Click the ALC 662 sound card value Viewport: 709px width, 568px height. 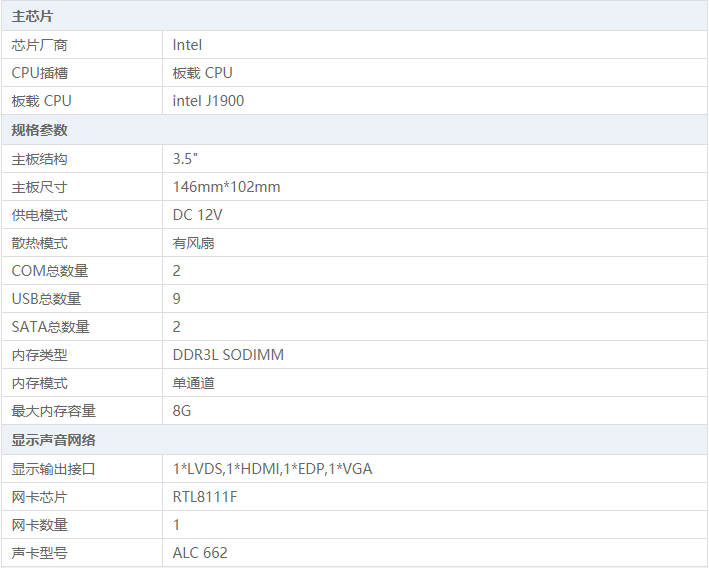[x=200, y=553]
